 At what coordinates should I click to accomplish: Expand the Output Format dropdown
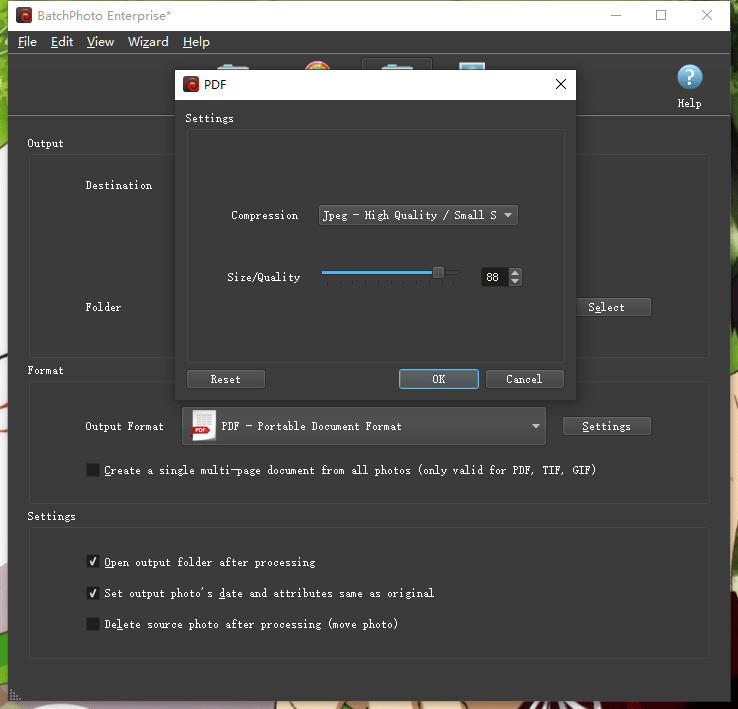(x=364, y=426)
